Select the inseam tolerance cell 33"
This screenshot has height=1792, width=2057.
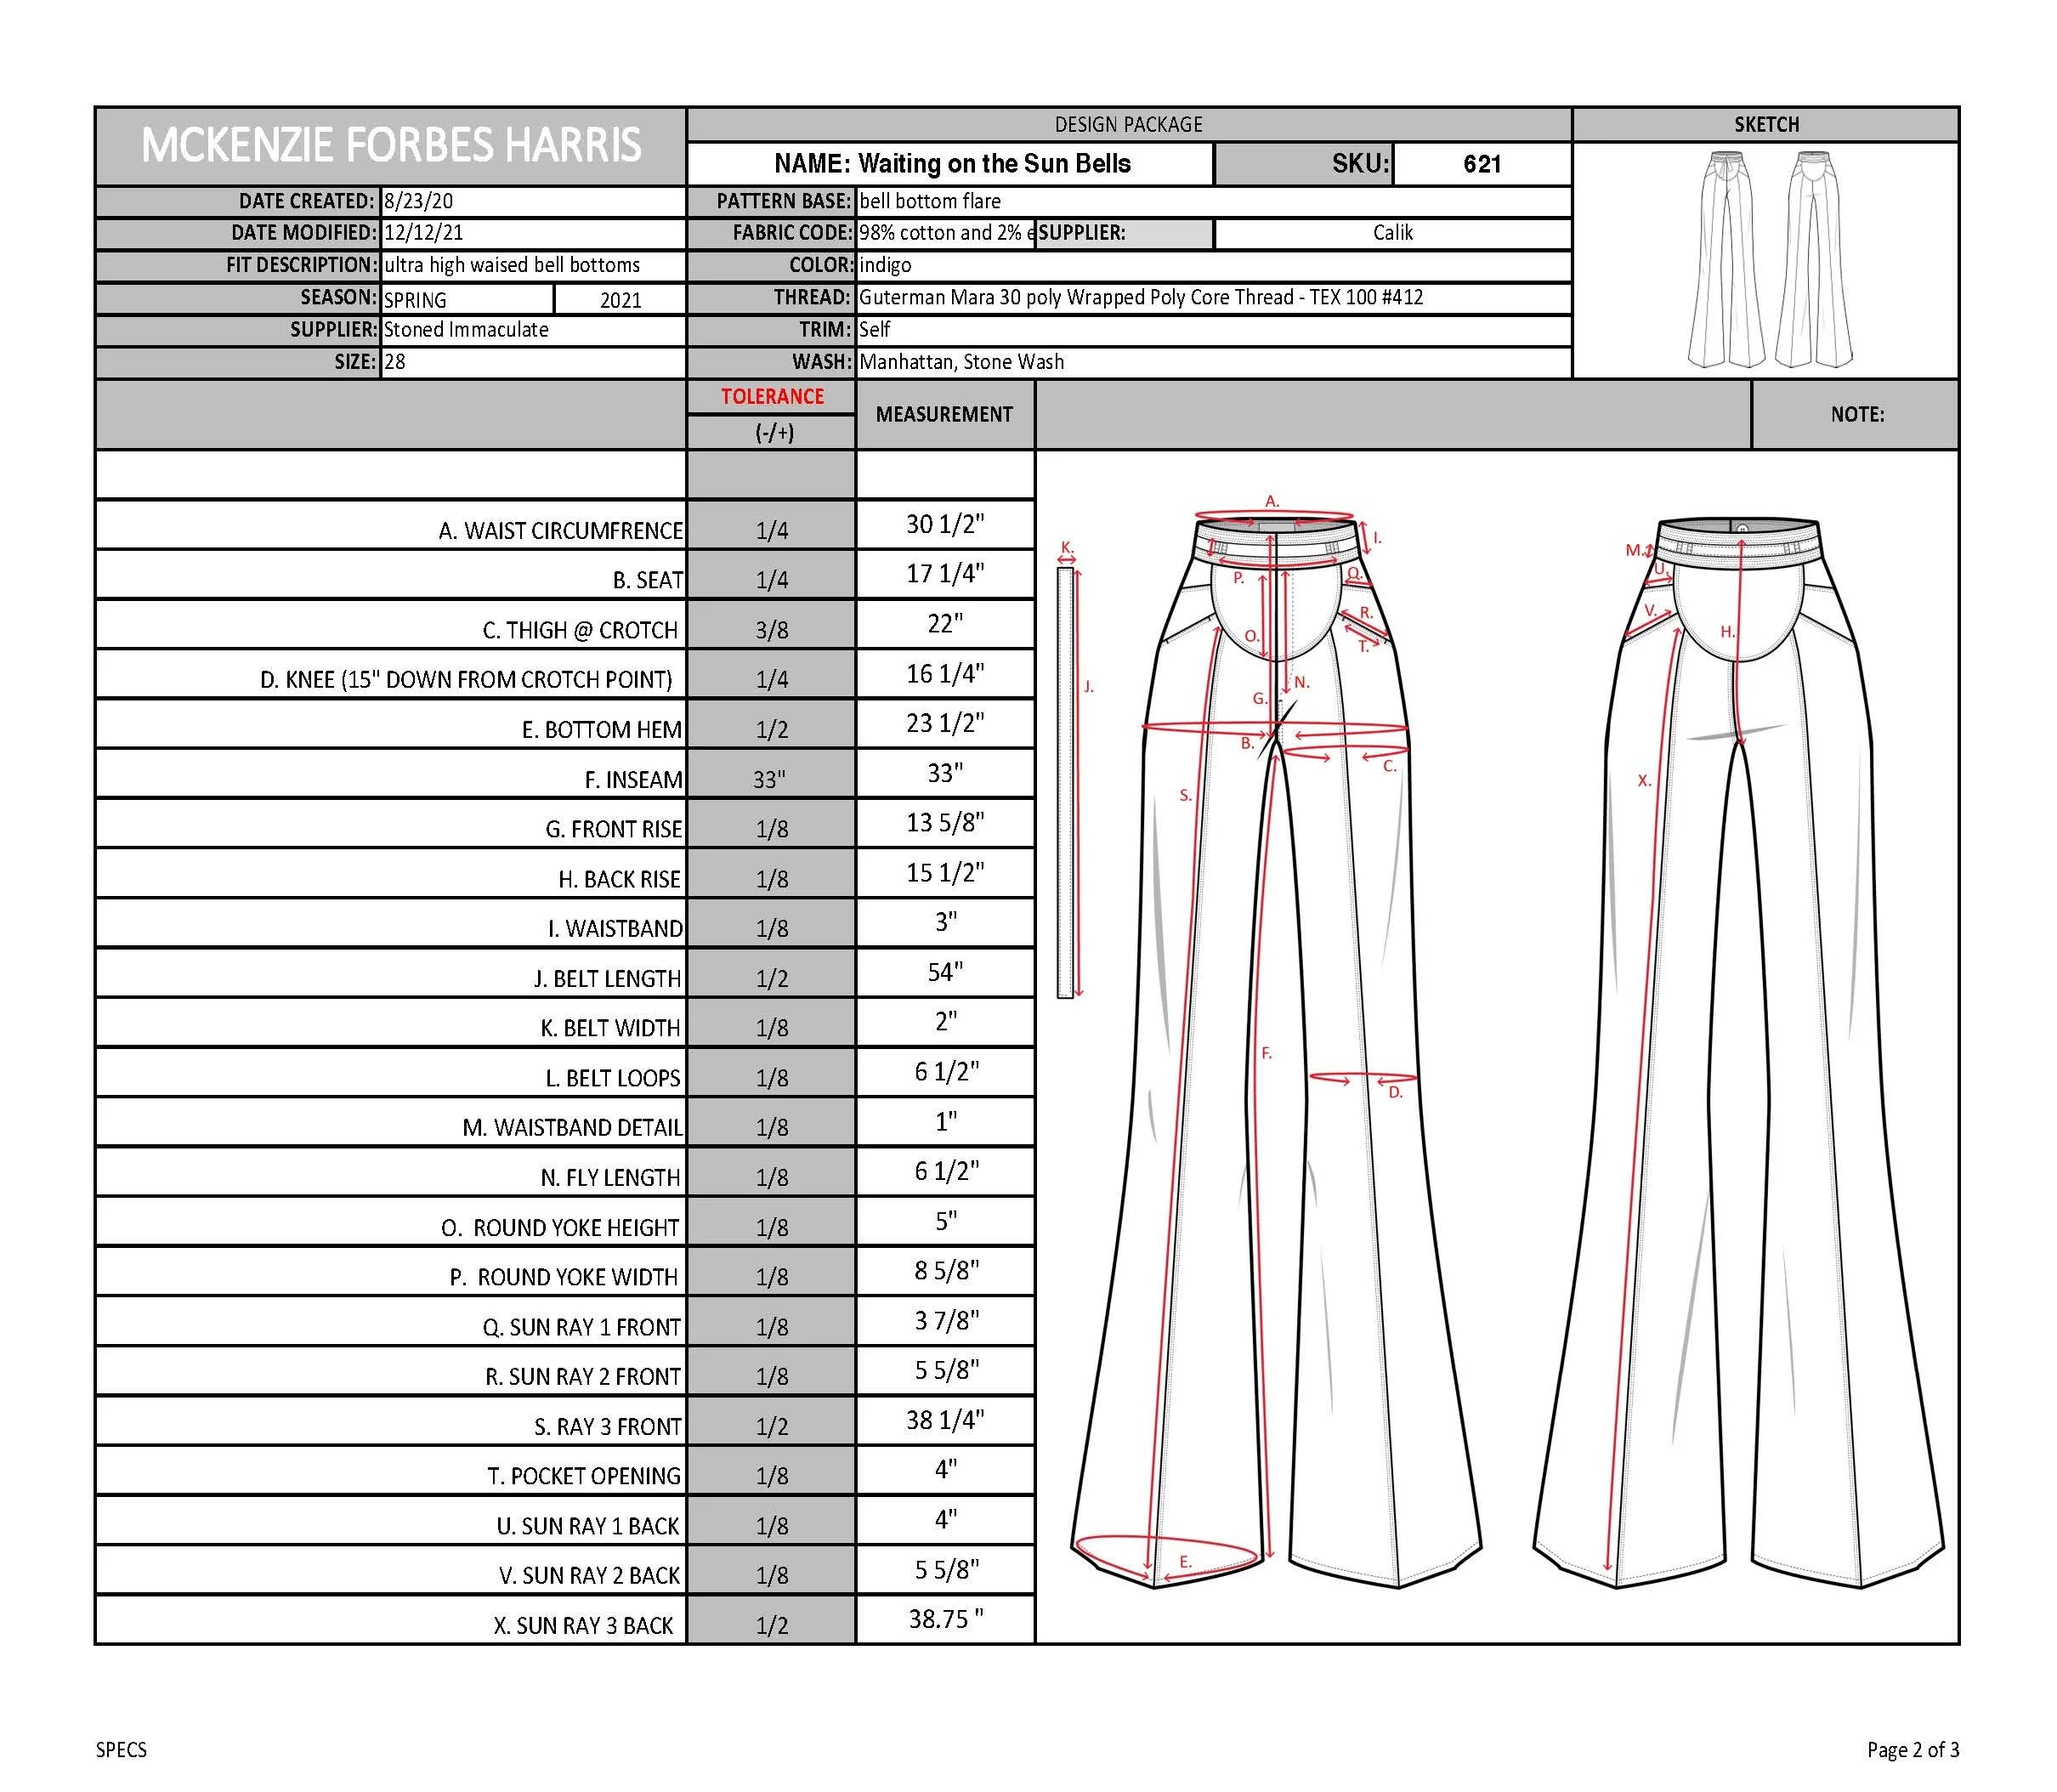point(770,779)
